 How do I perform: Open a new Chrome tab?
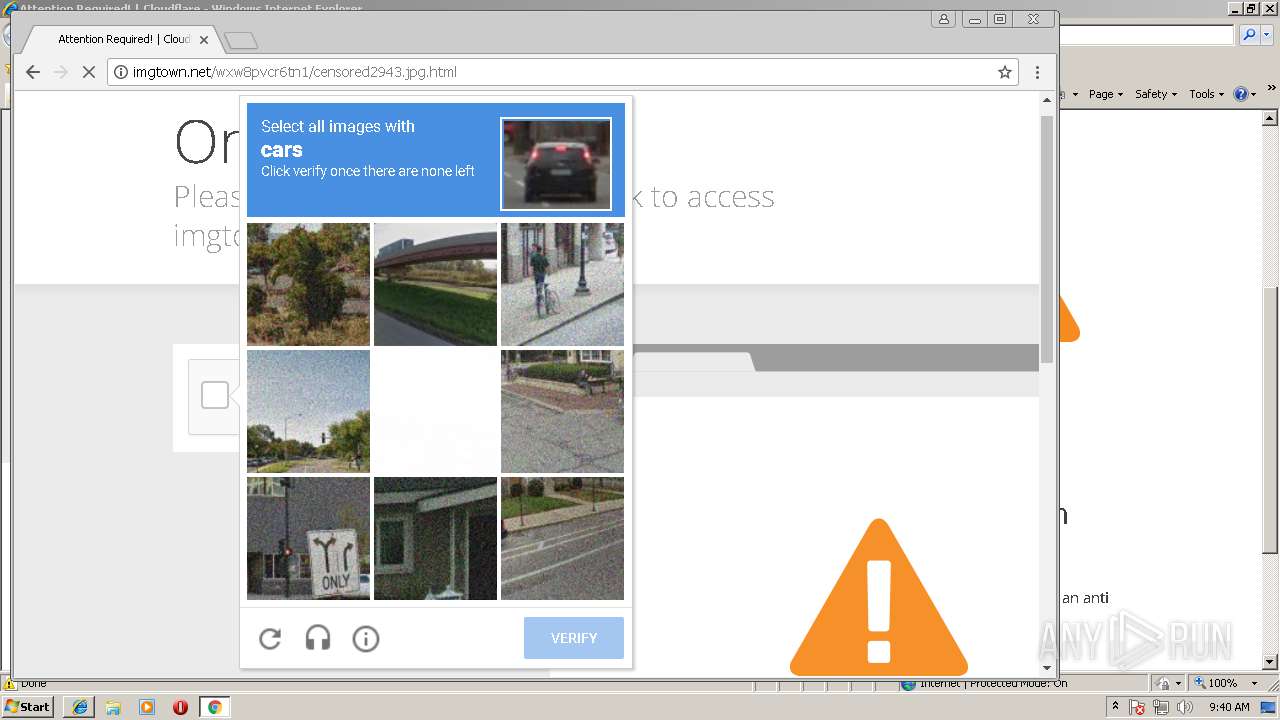pyautogui.click(x=241, y=41)
